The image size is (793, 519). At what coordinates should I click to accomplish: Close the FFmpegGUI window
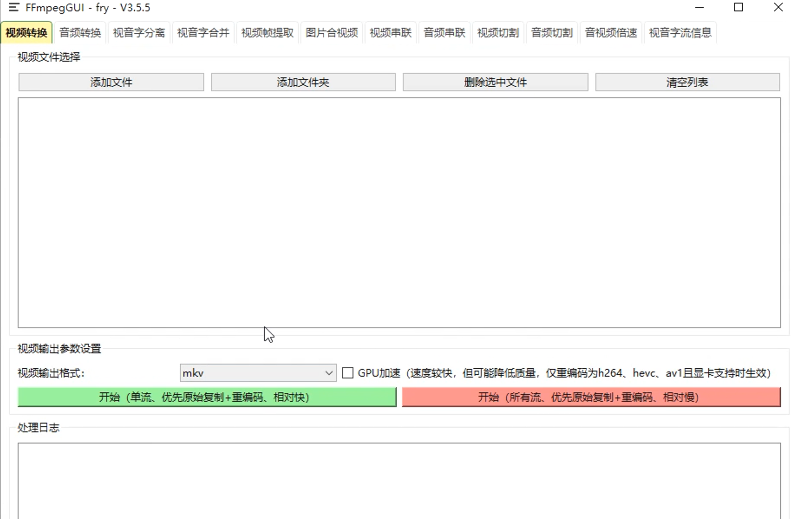778,8
